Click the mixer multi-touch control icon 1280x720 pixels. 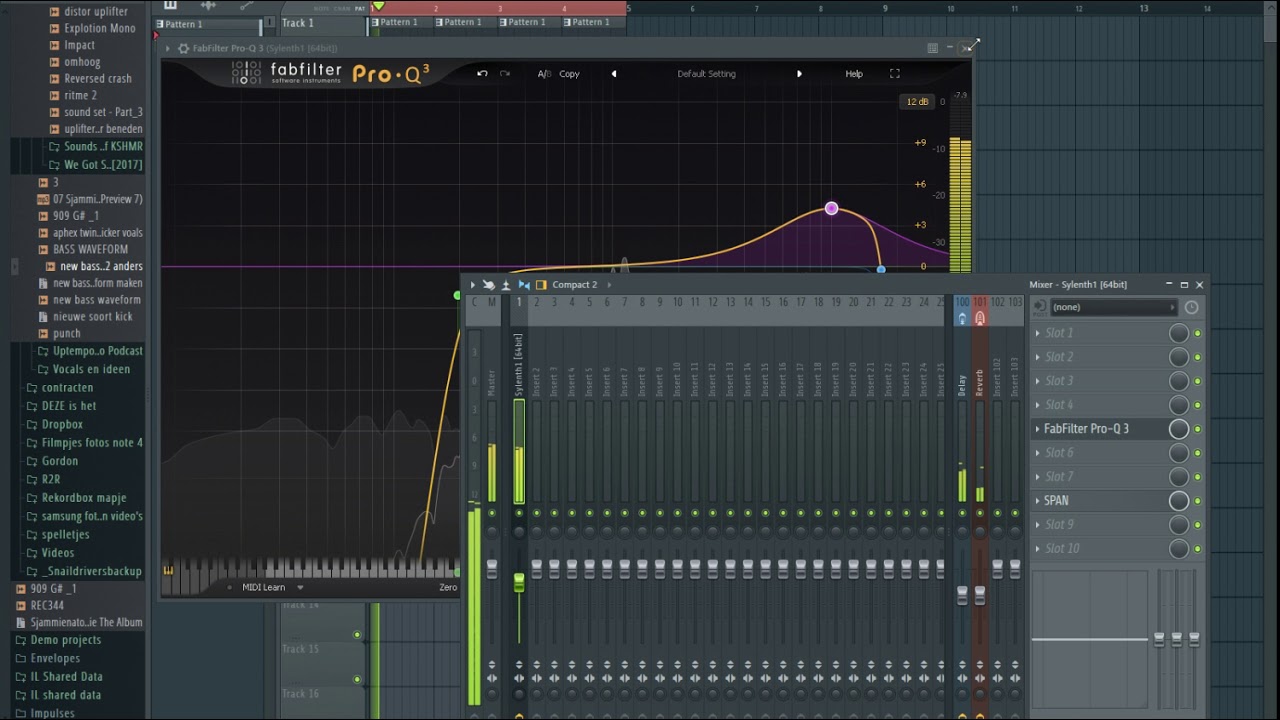pyautogui.click(x=489, y=285)
